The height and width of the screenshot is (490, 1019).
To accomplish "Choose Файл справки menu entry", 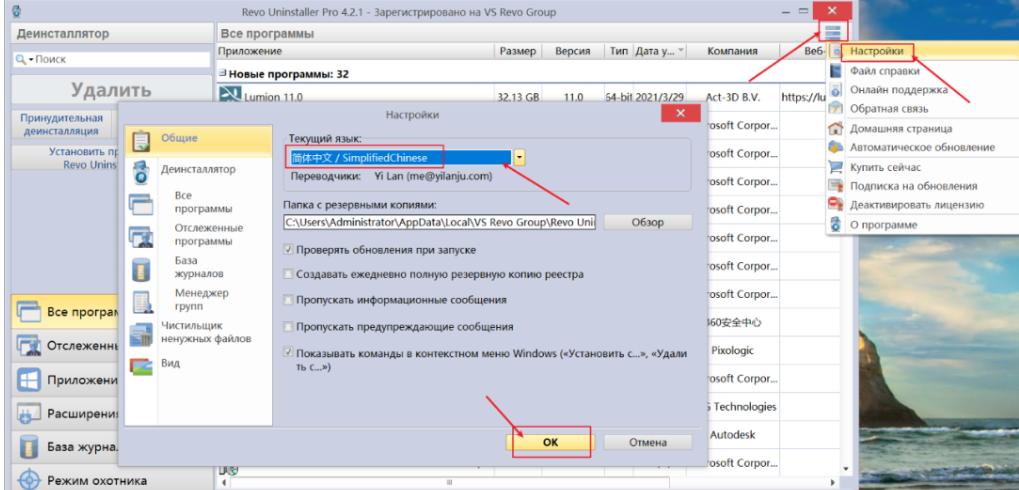I will pos(884,71).
